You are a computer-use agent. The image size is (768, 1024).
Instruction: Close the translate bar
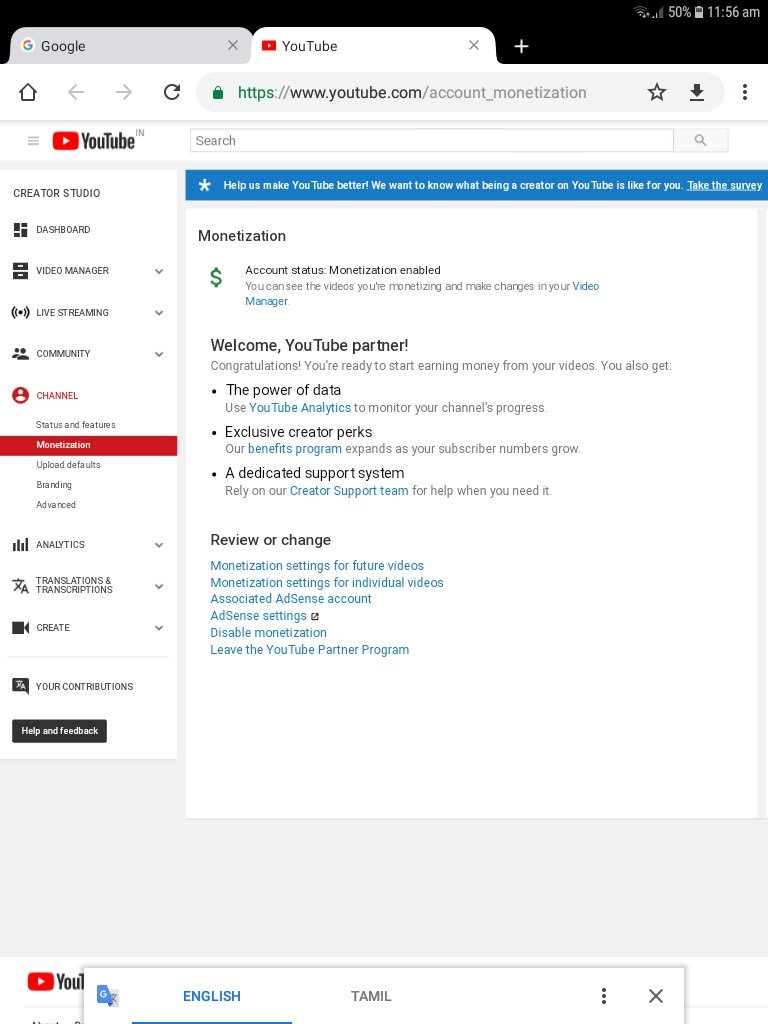coord(656,996)
